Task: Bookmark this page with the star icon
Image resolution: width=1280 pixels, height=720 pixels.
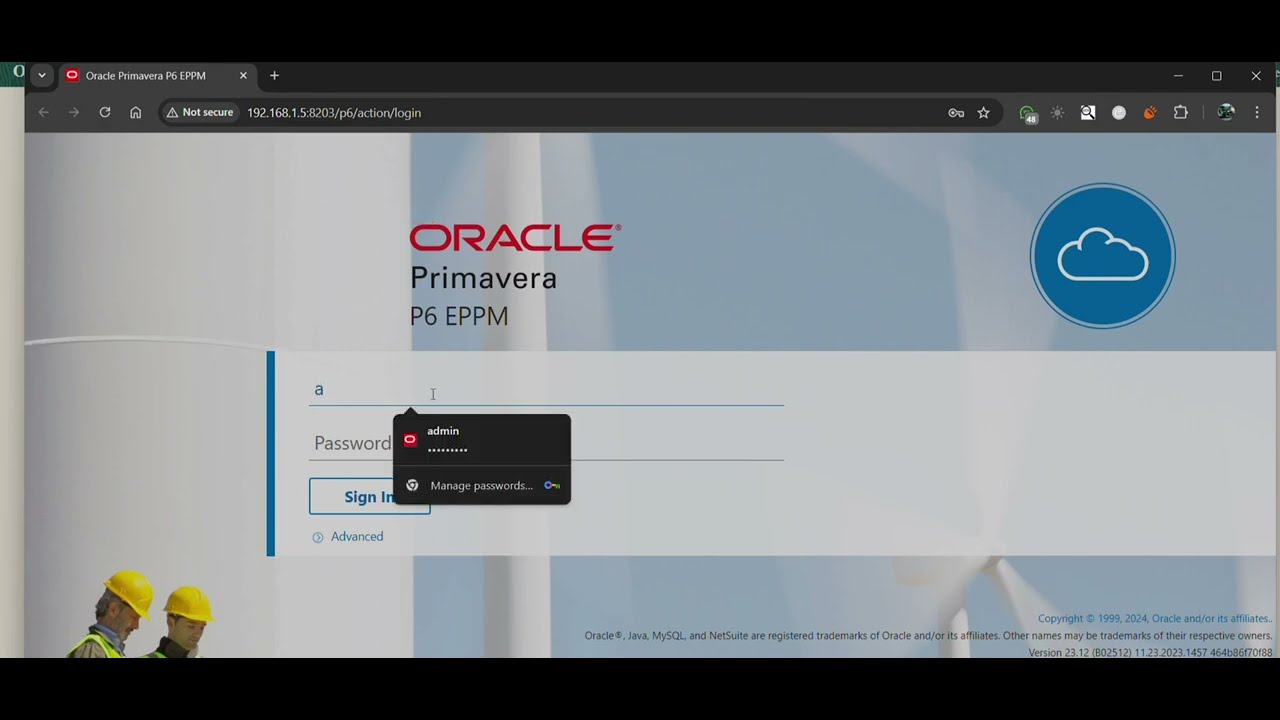Action: coord(984,113)
